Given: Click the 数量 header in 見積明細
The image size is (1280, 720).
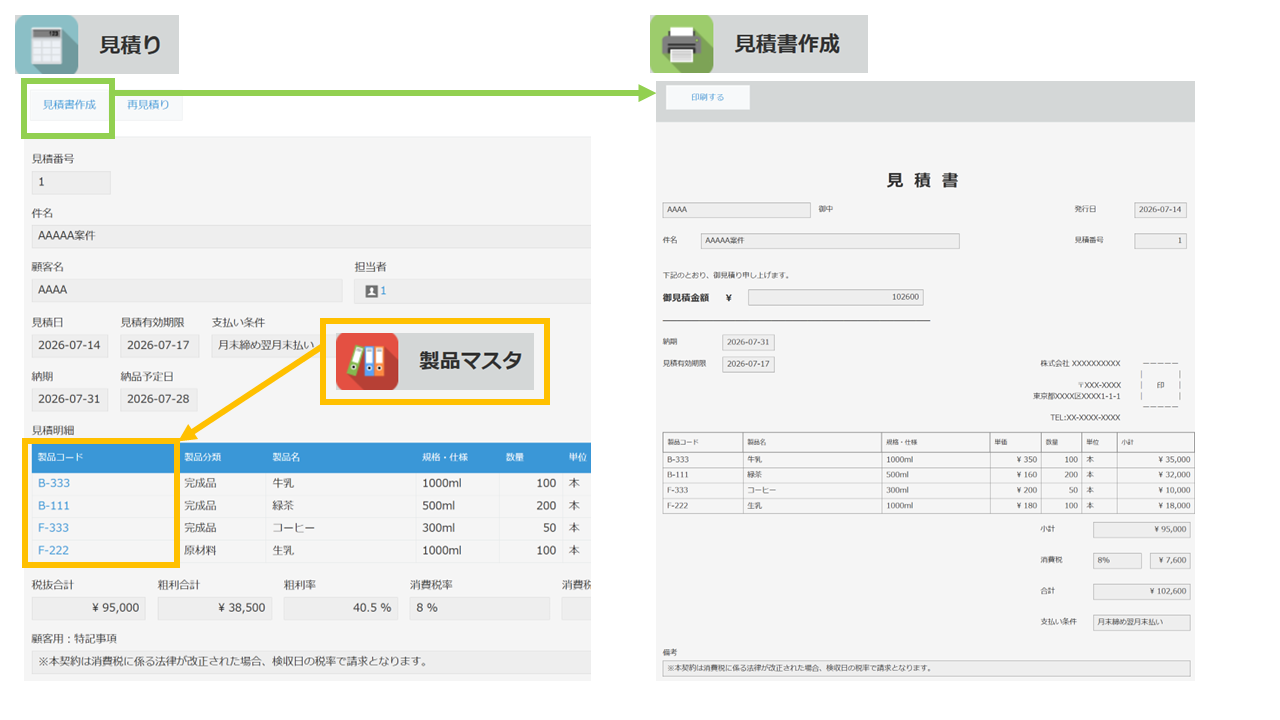Looking at the screenshot, I should point(531,457).
